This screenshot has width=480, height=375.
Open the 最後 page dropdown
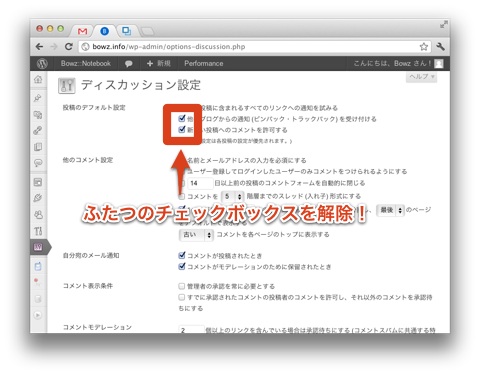390,210
